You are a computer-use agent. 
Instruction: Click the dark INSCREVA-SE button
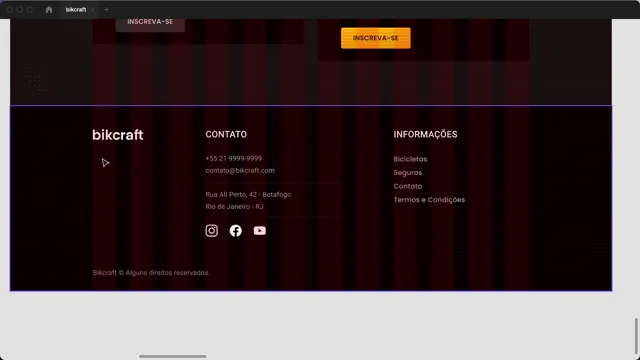[x=150, y=22]
